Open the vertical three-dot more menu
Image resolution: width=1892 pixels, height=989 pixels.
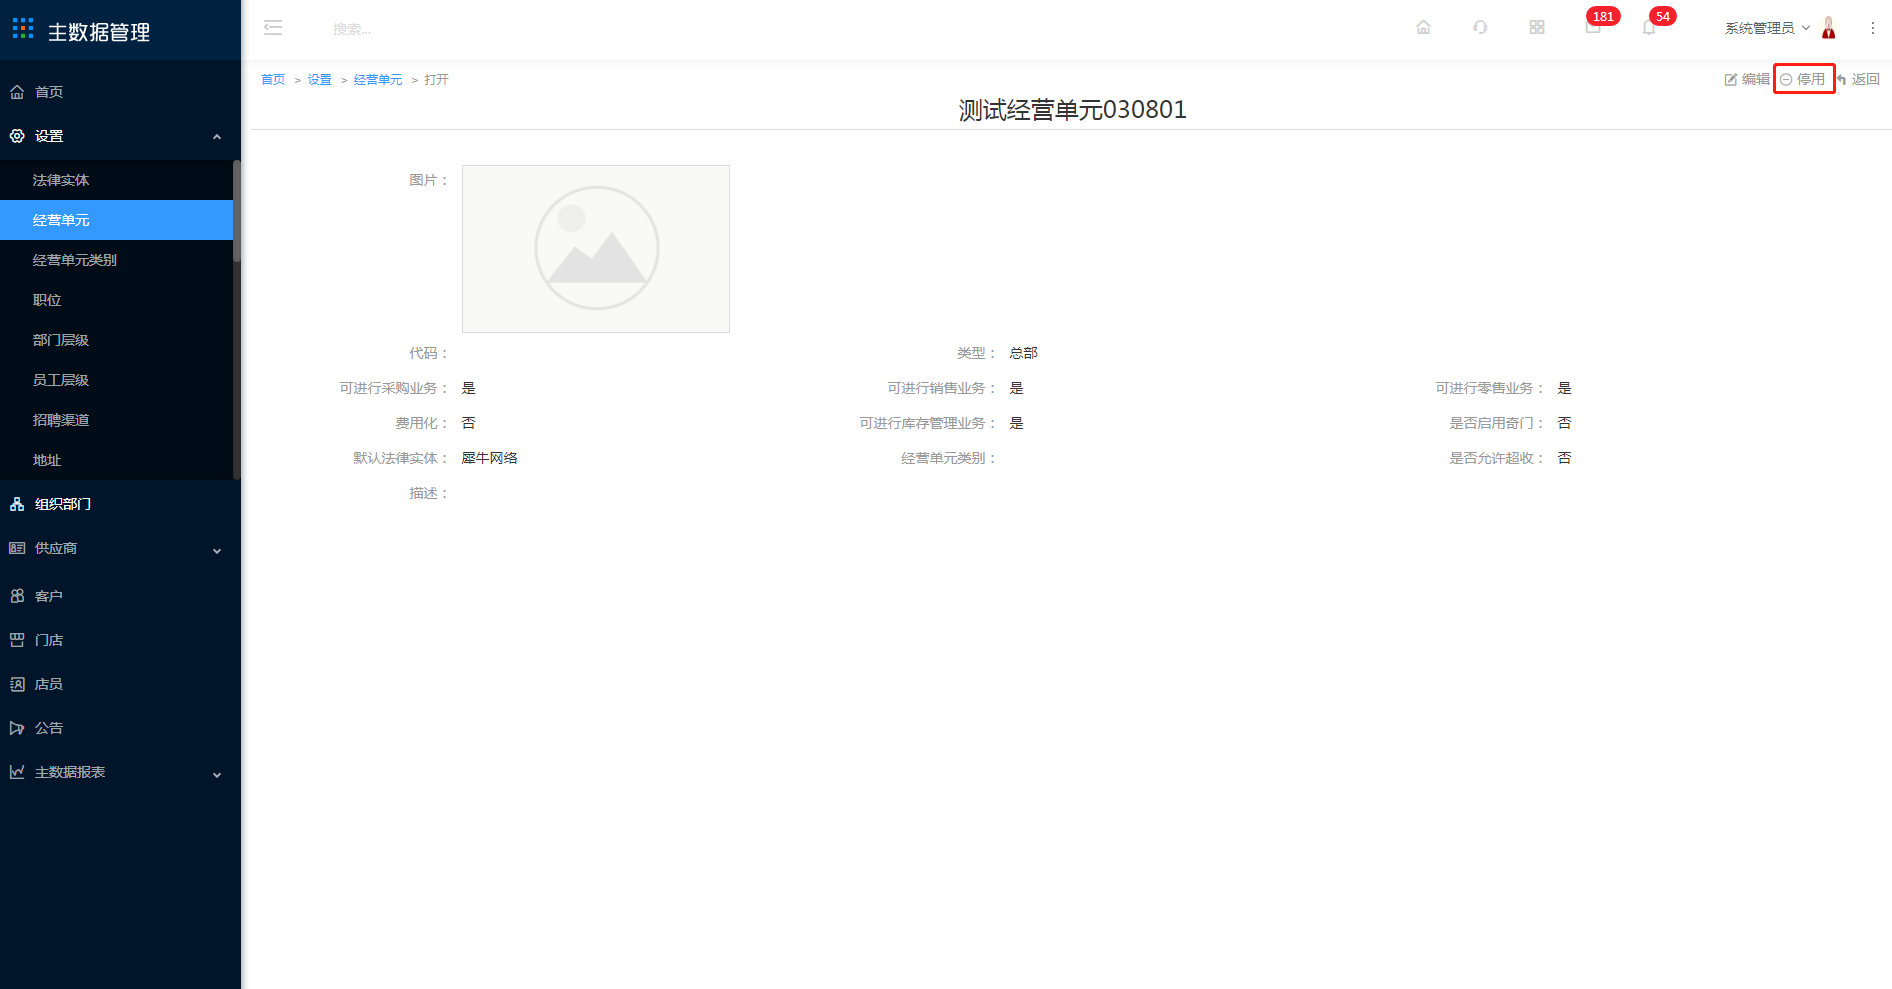tap(1873, 28)
